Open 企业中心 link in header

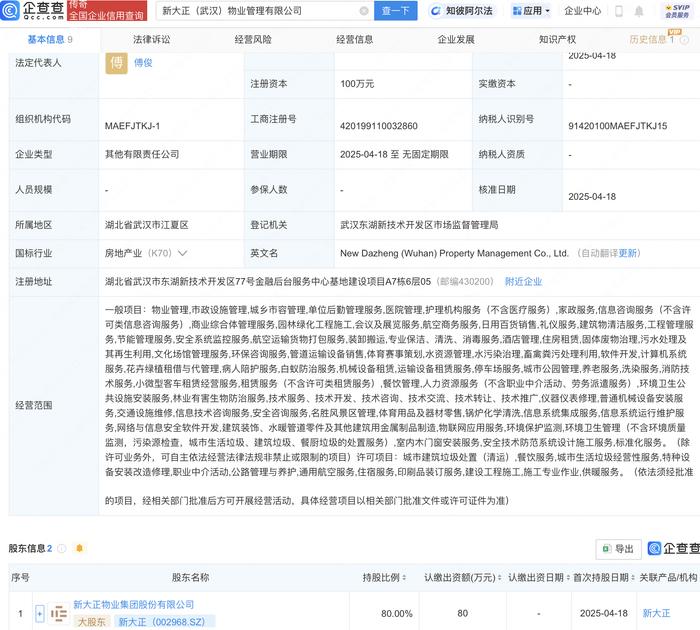[582, 11]
